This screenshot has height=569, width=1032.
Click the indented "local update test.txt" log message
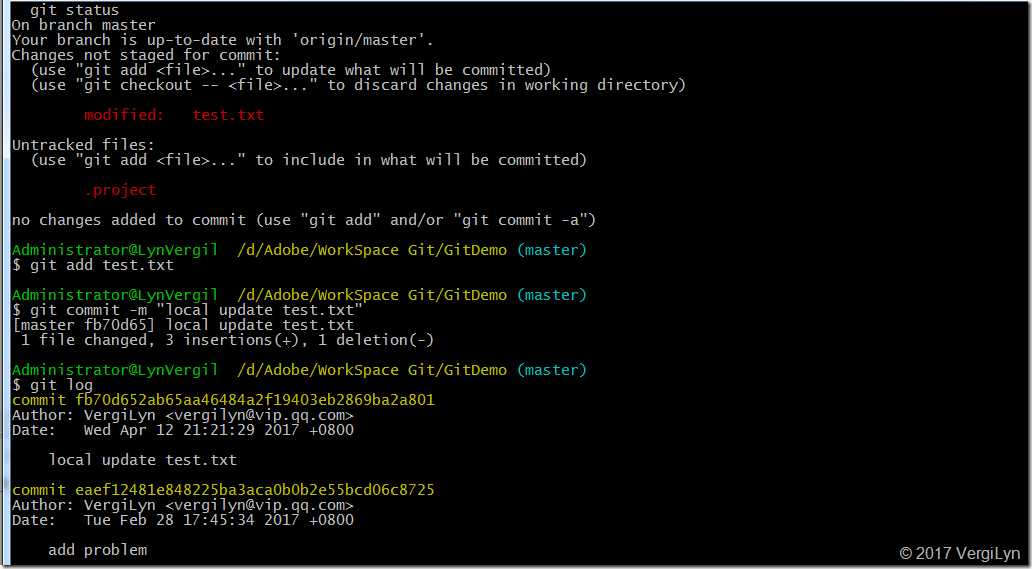pyautogui.click(x=142, y=460)
